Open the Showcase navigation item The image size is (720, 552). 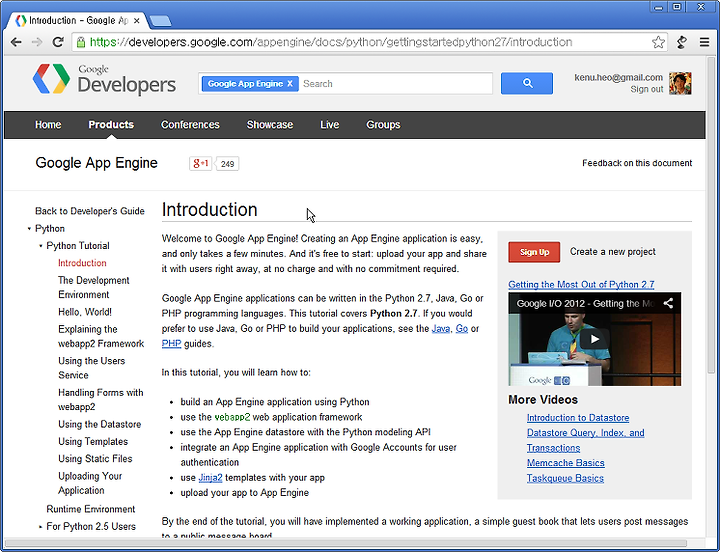click(x=270, y=125)
